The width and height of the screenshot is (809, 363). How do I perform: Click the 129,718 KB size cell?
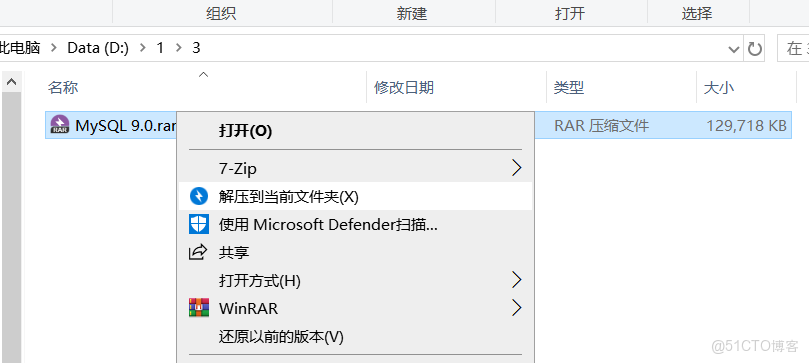pyautogui.click(x=746, y=125)
